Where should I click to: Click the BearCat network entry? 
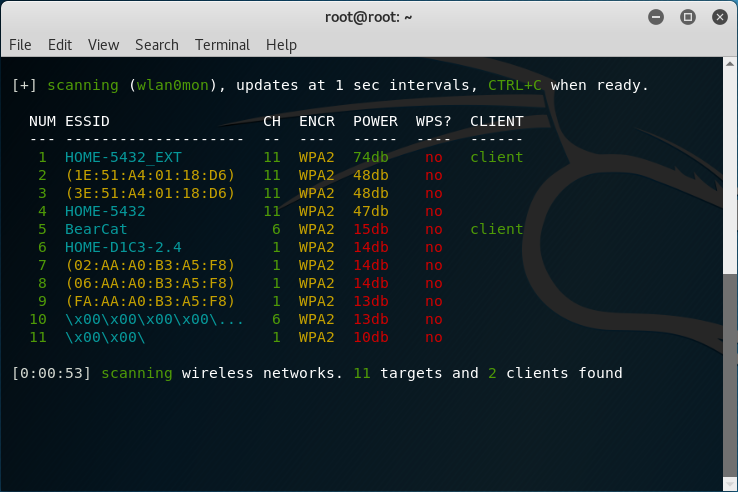coord(96,229)
